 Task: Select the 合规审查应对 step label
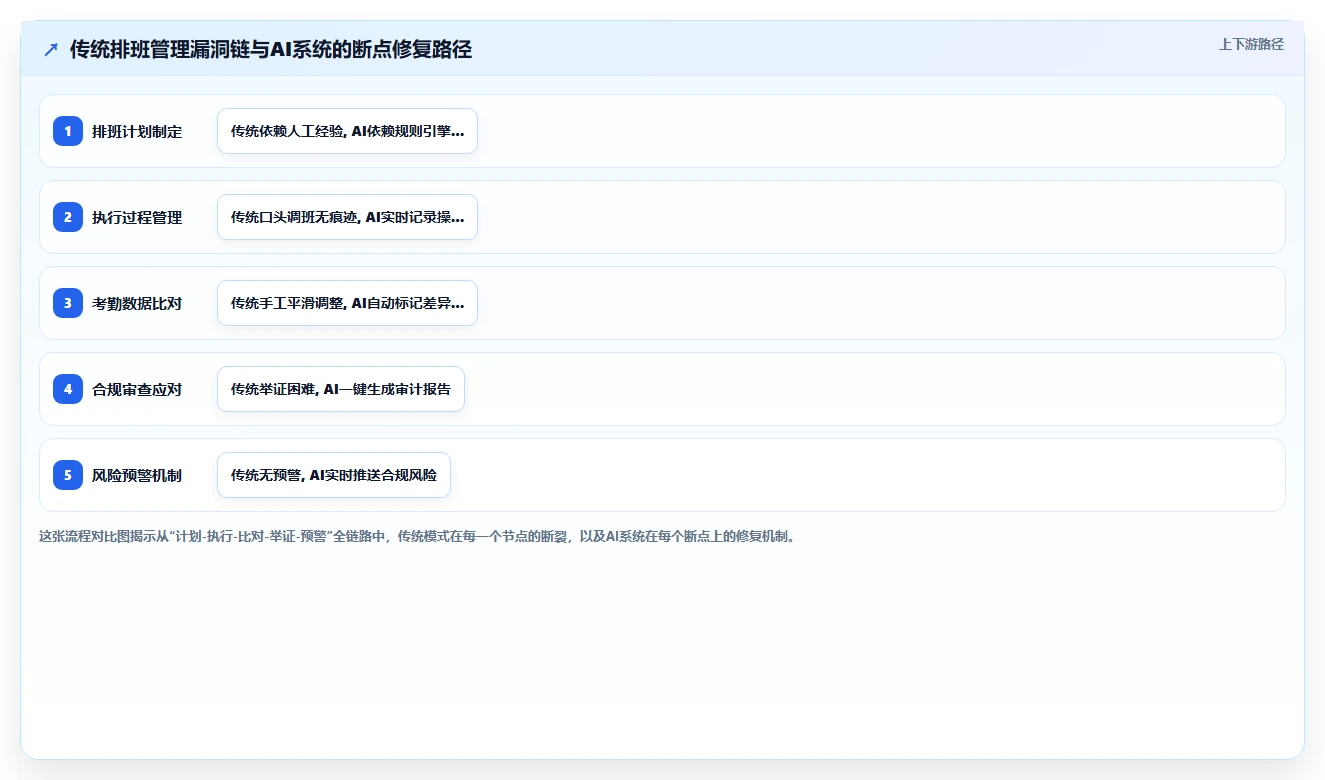click(137, 389)
